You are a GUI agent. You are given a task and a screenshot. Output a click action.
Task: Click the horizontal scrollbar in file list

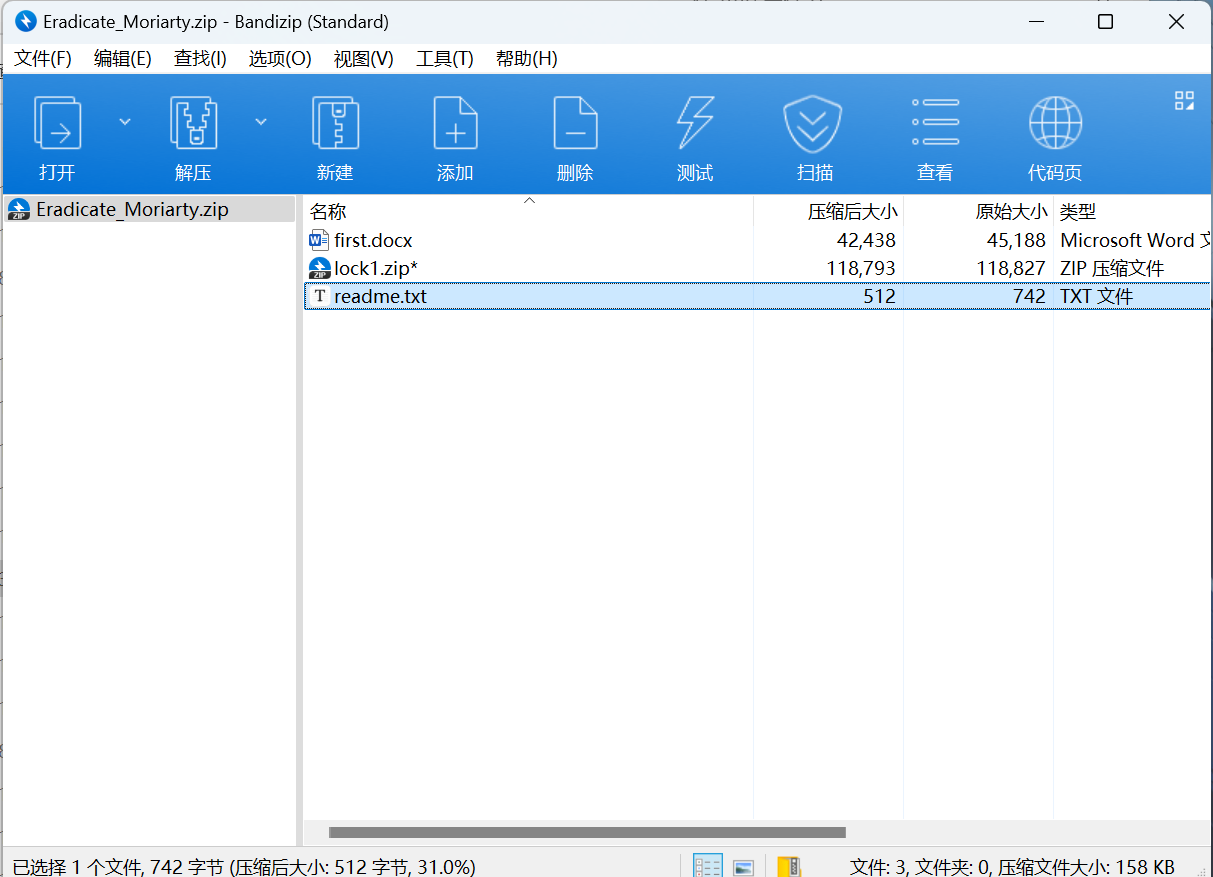click(x=587, y=832)
